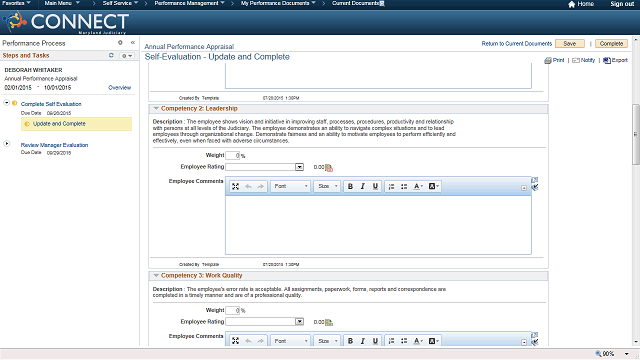Click Weight field for Competency 3
Image resolution: width=640 pixels, height=360 pixels.
(233, 311)
